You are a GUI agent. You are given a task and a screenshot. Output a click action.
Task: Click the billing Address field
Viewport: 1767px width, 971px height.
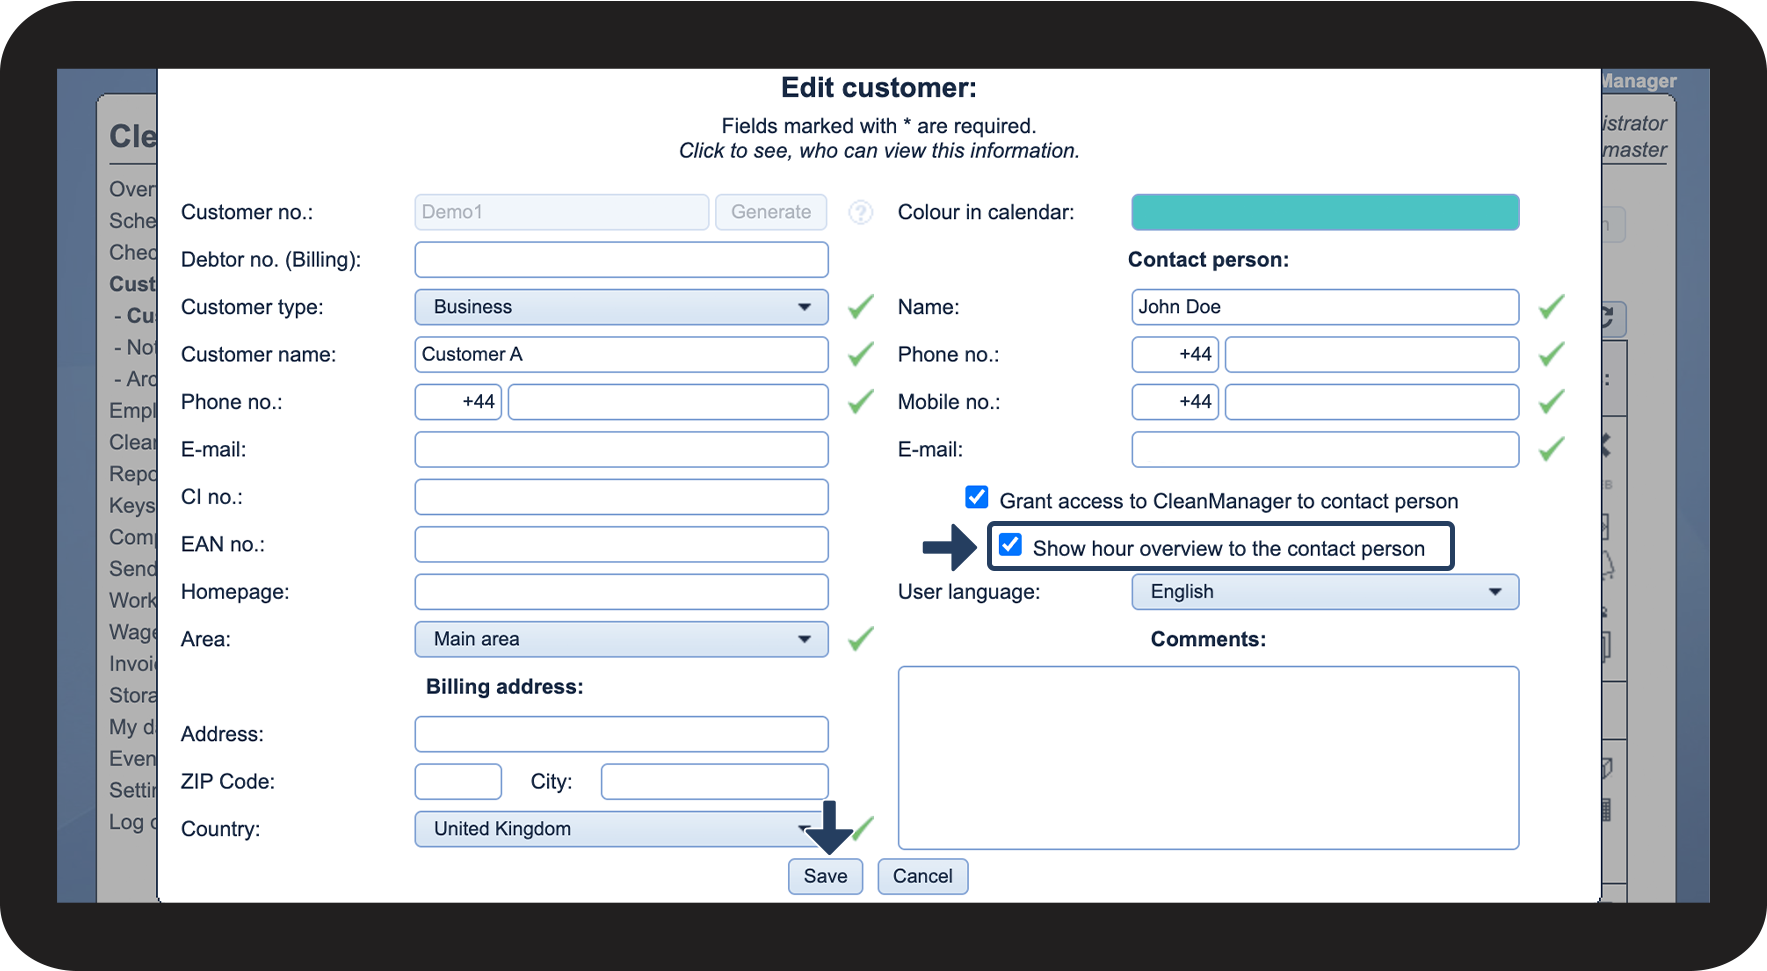(621, 734)
